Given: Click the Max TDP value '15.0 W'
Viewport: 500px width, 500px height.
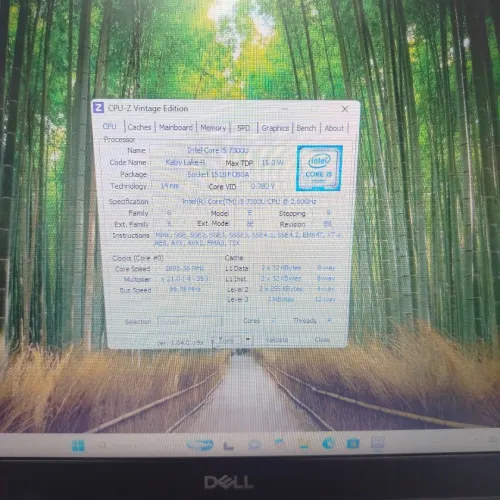Looking at the screenshot, I should tap(272, 163).
